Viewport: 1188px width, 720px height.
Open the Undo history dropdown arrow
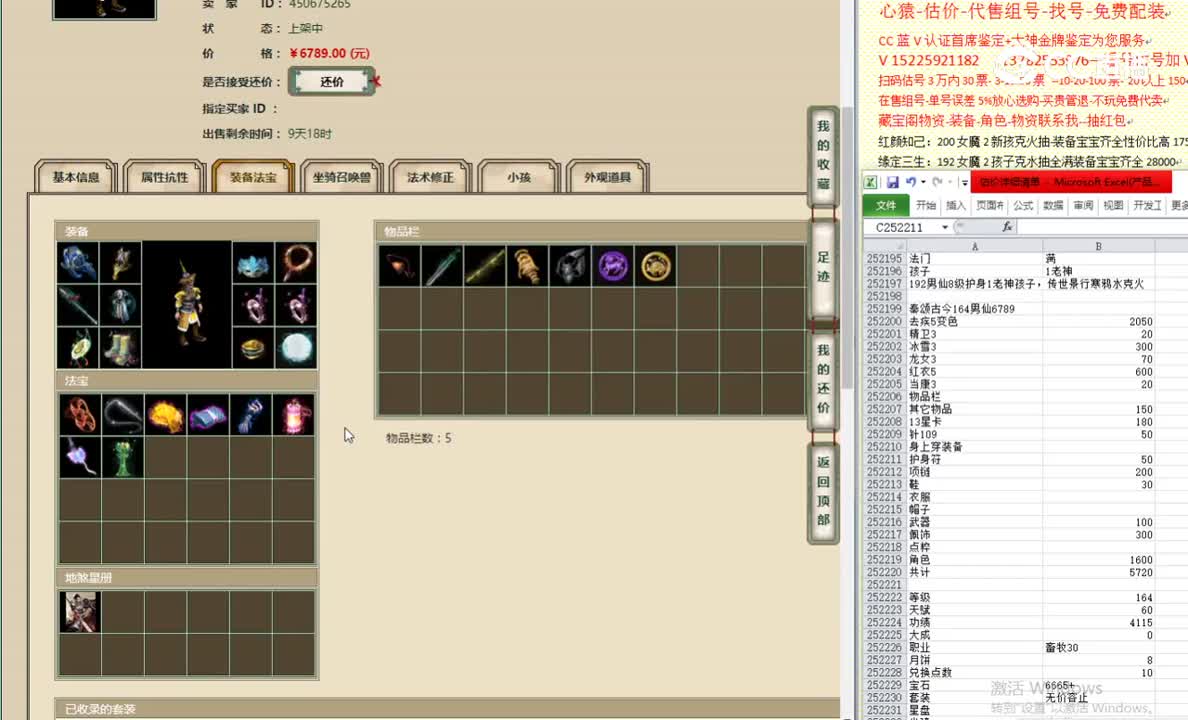point(924,182)
